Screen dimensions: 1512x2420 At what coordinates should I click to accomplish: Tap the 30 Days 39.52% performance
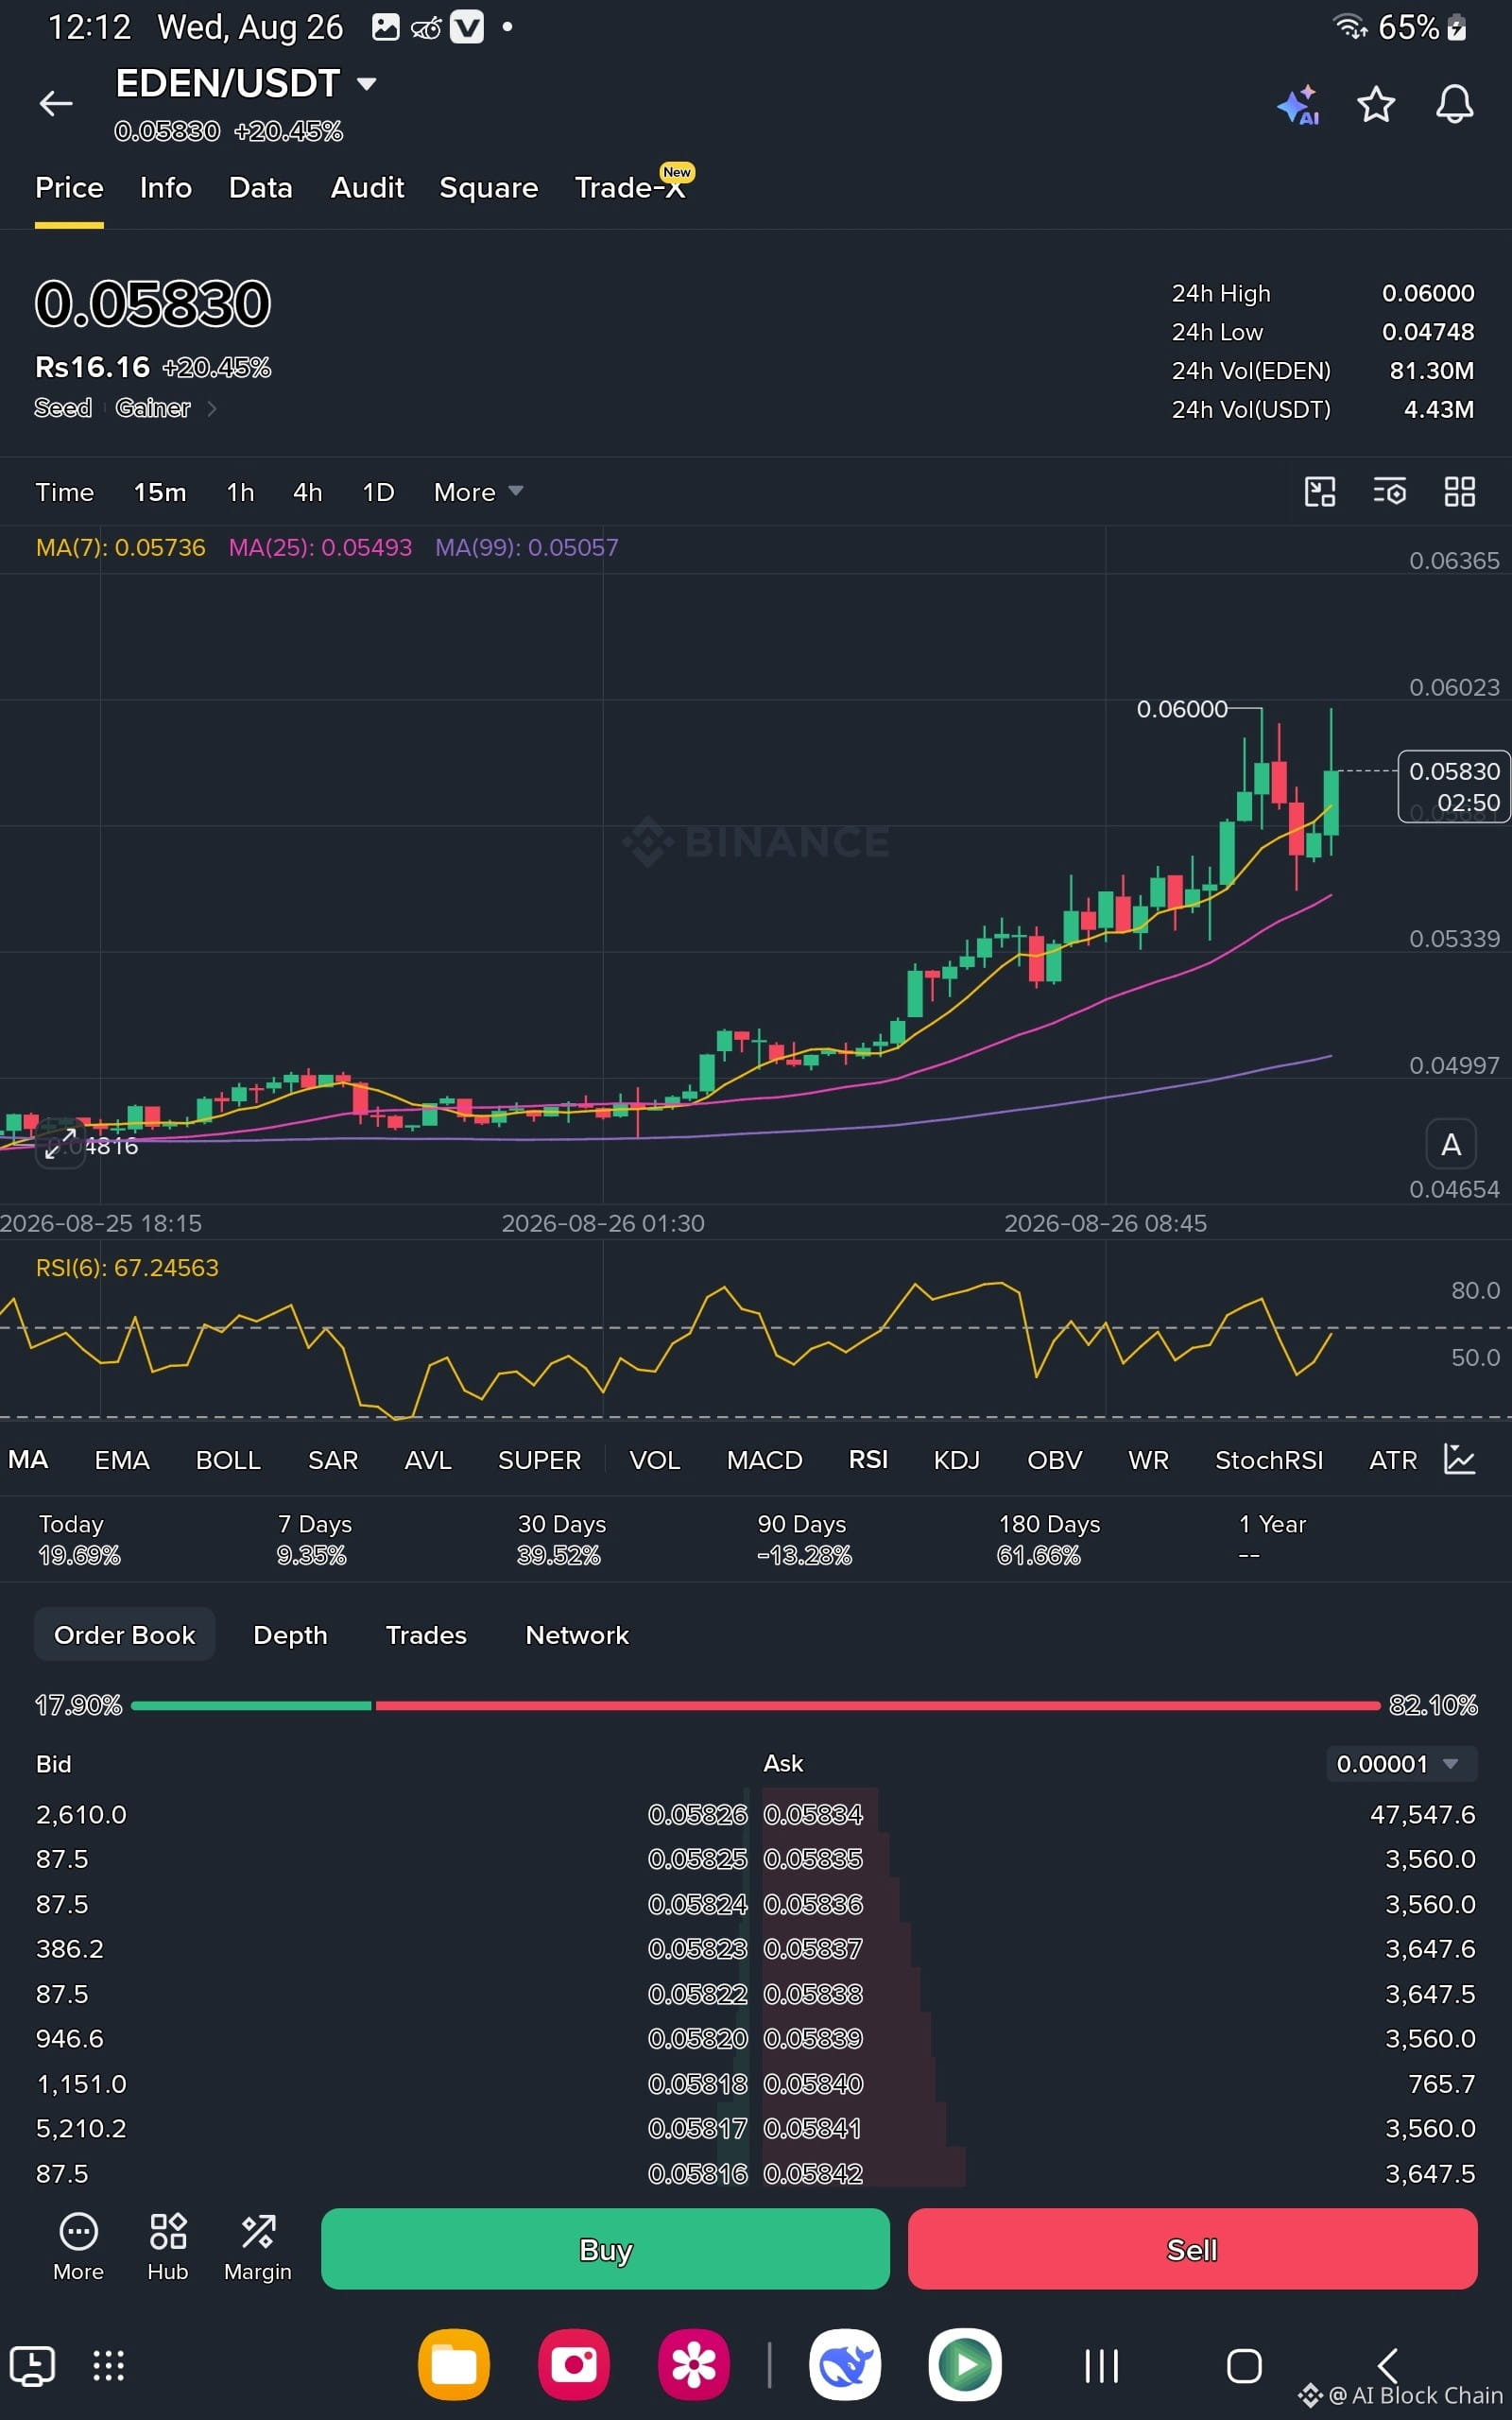[561, 1539]
